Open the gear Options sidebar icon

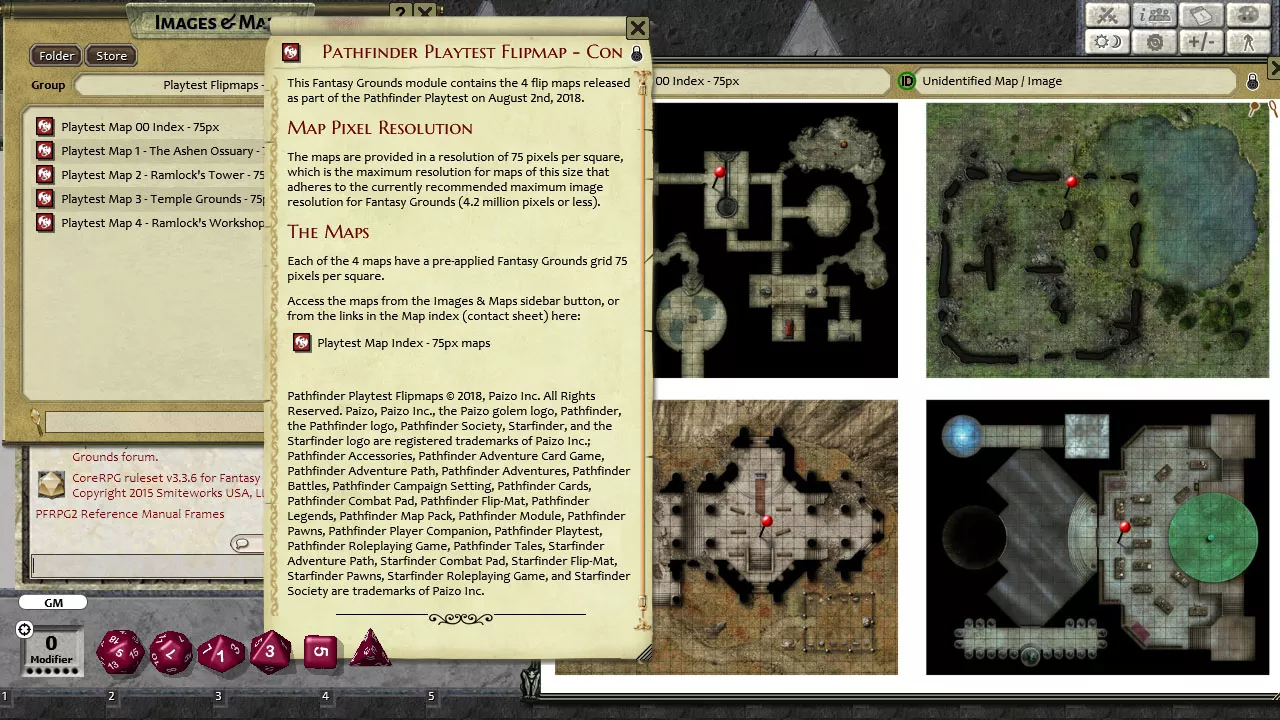coord(1154,42)
